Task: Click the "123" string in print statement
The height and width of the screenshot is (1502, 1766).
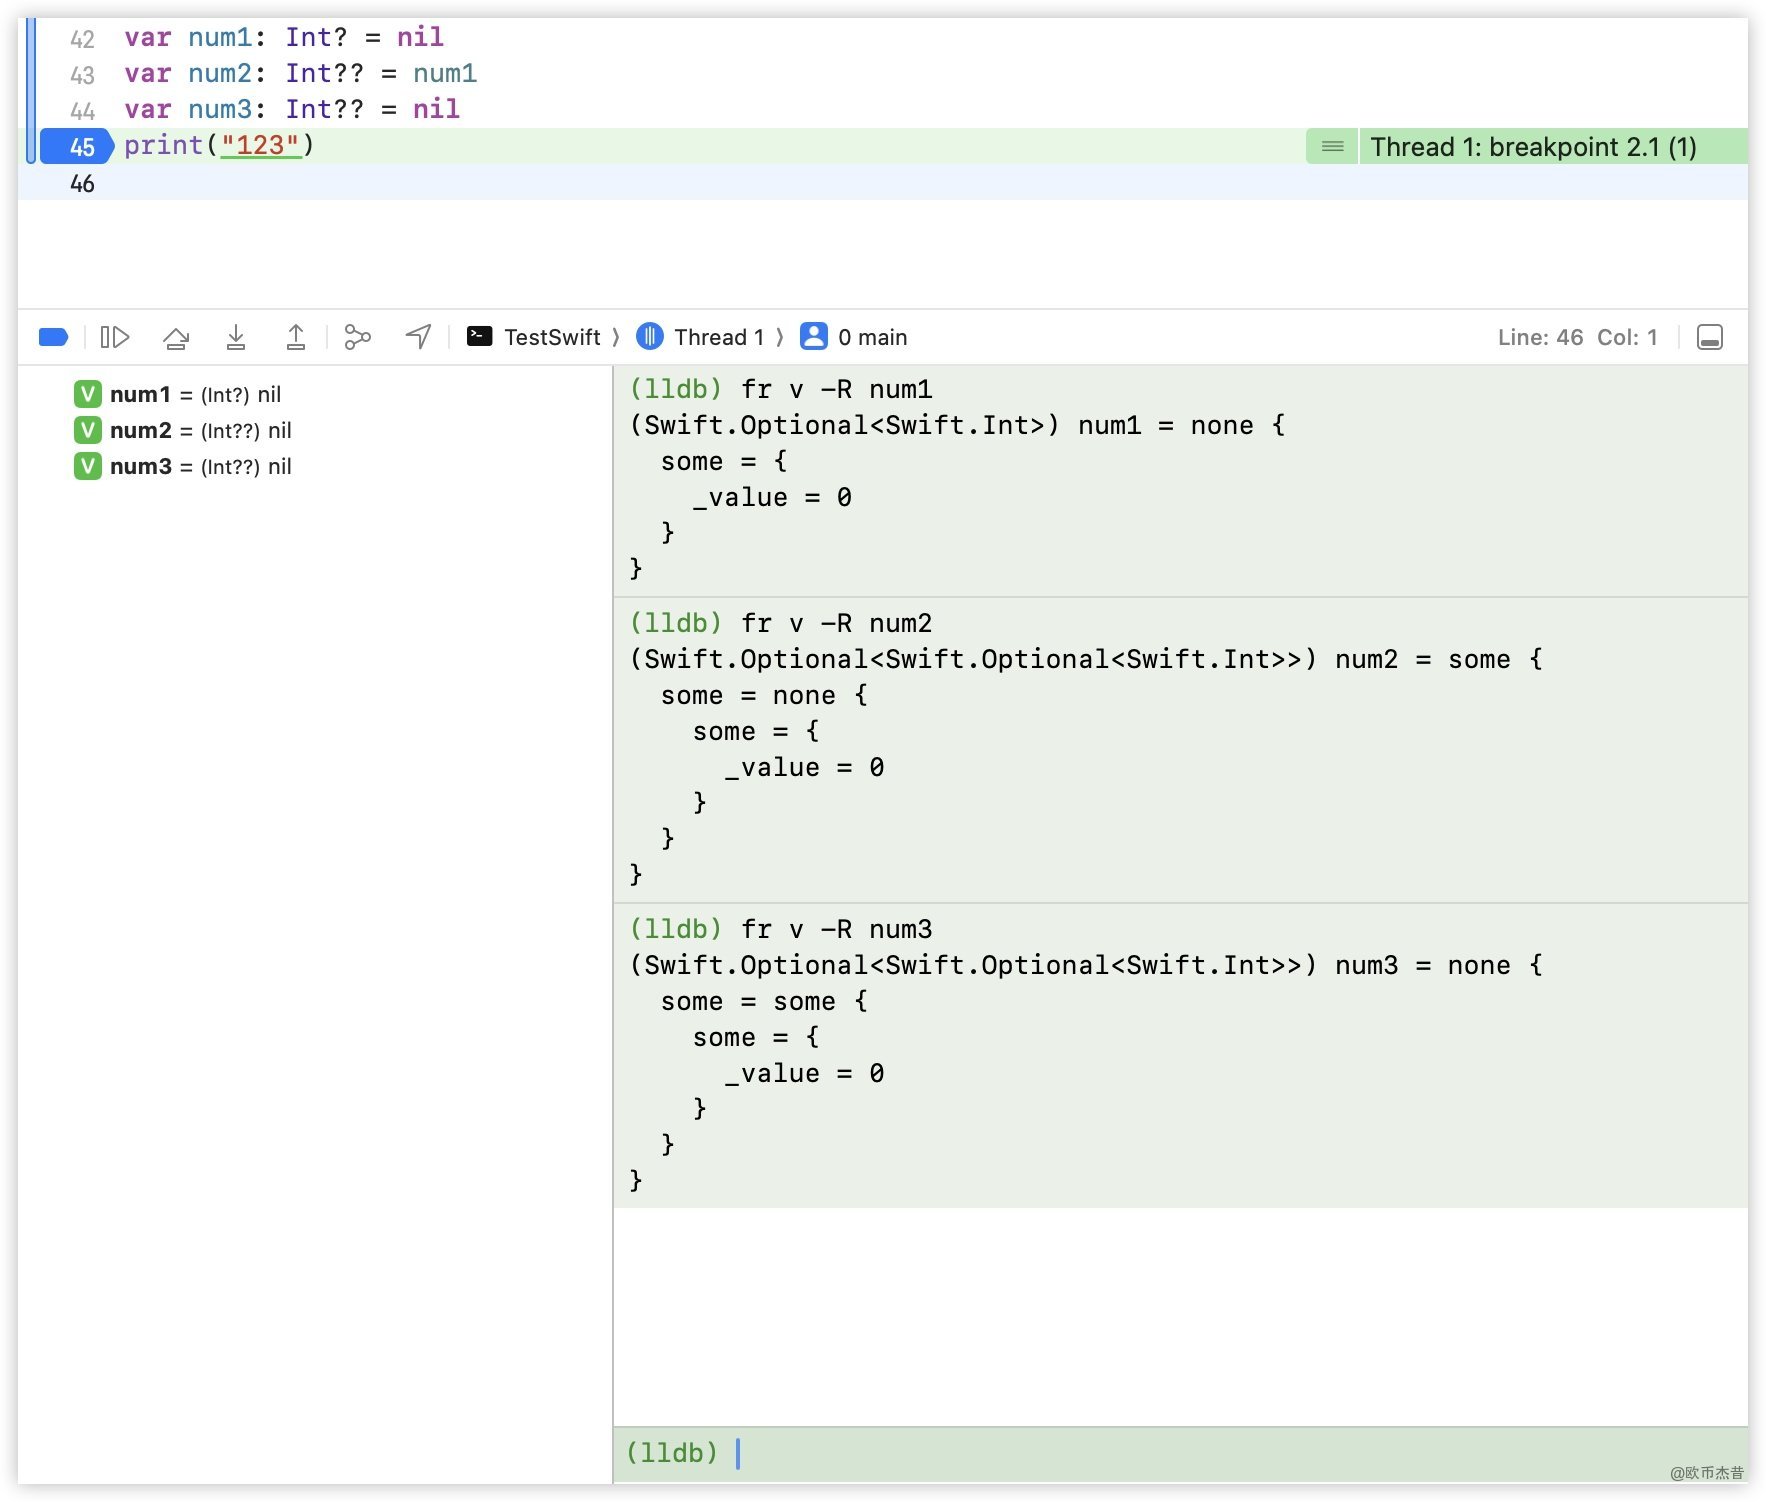Action: (260, 146)
